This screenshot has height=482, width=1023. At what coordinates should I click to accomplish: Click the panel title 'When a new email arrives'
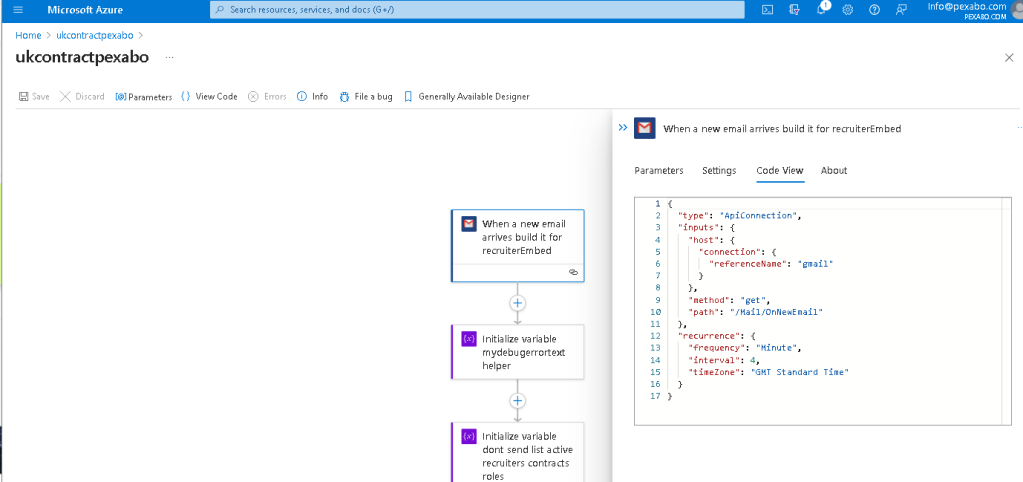[x=782, y=129]
